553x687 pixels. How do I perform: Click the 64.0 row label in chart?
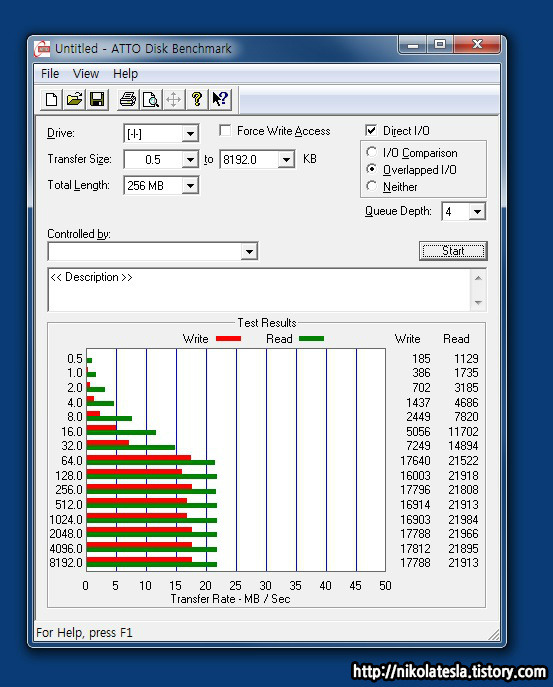click(72, 461)
